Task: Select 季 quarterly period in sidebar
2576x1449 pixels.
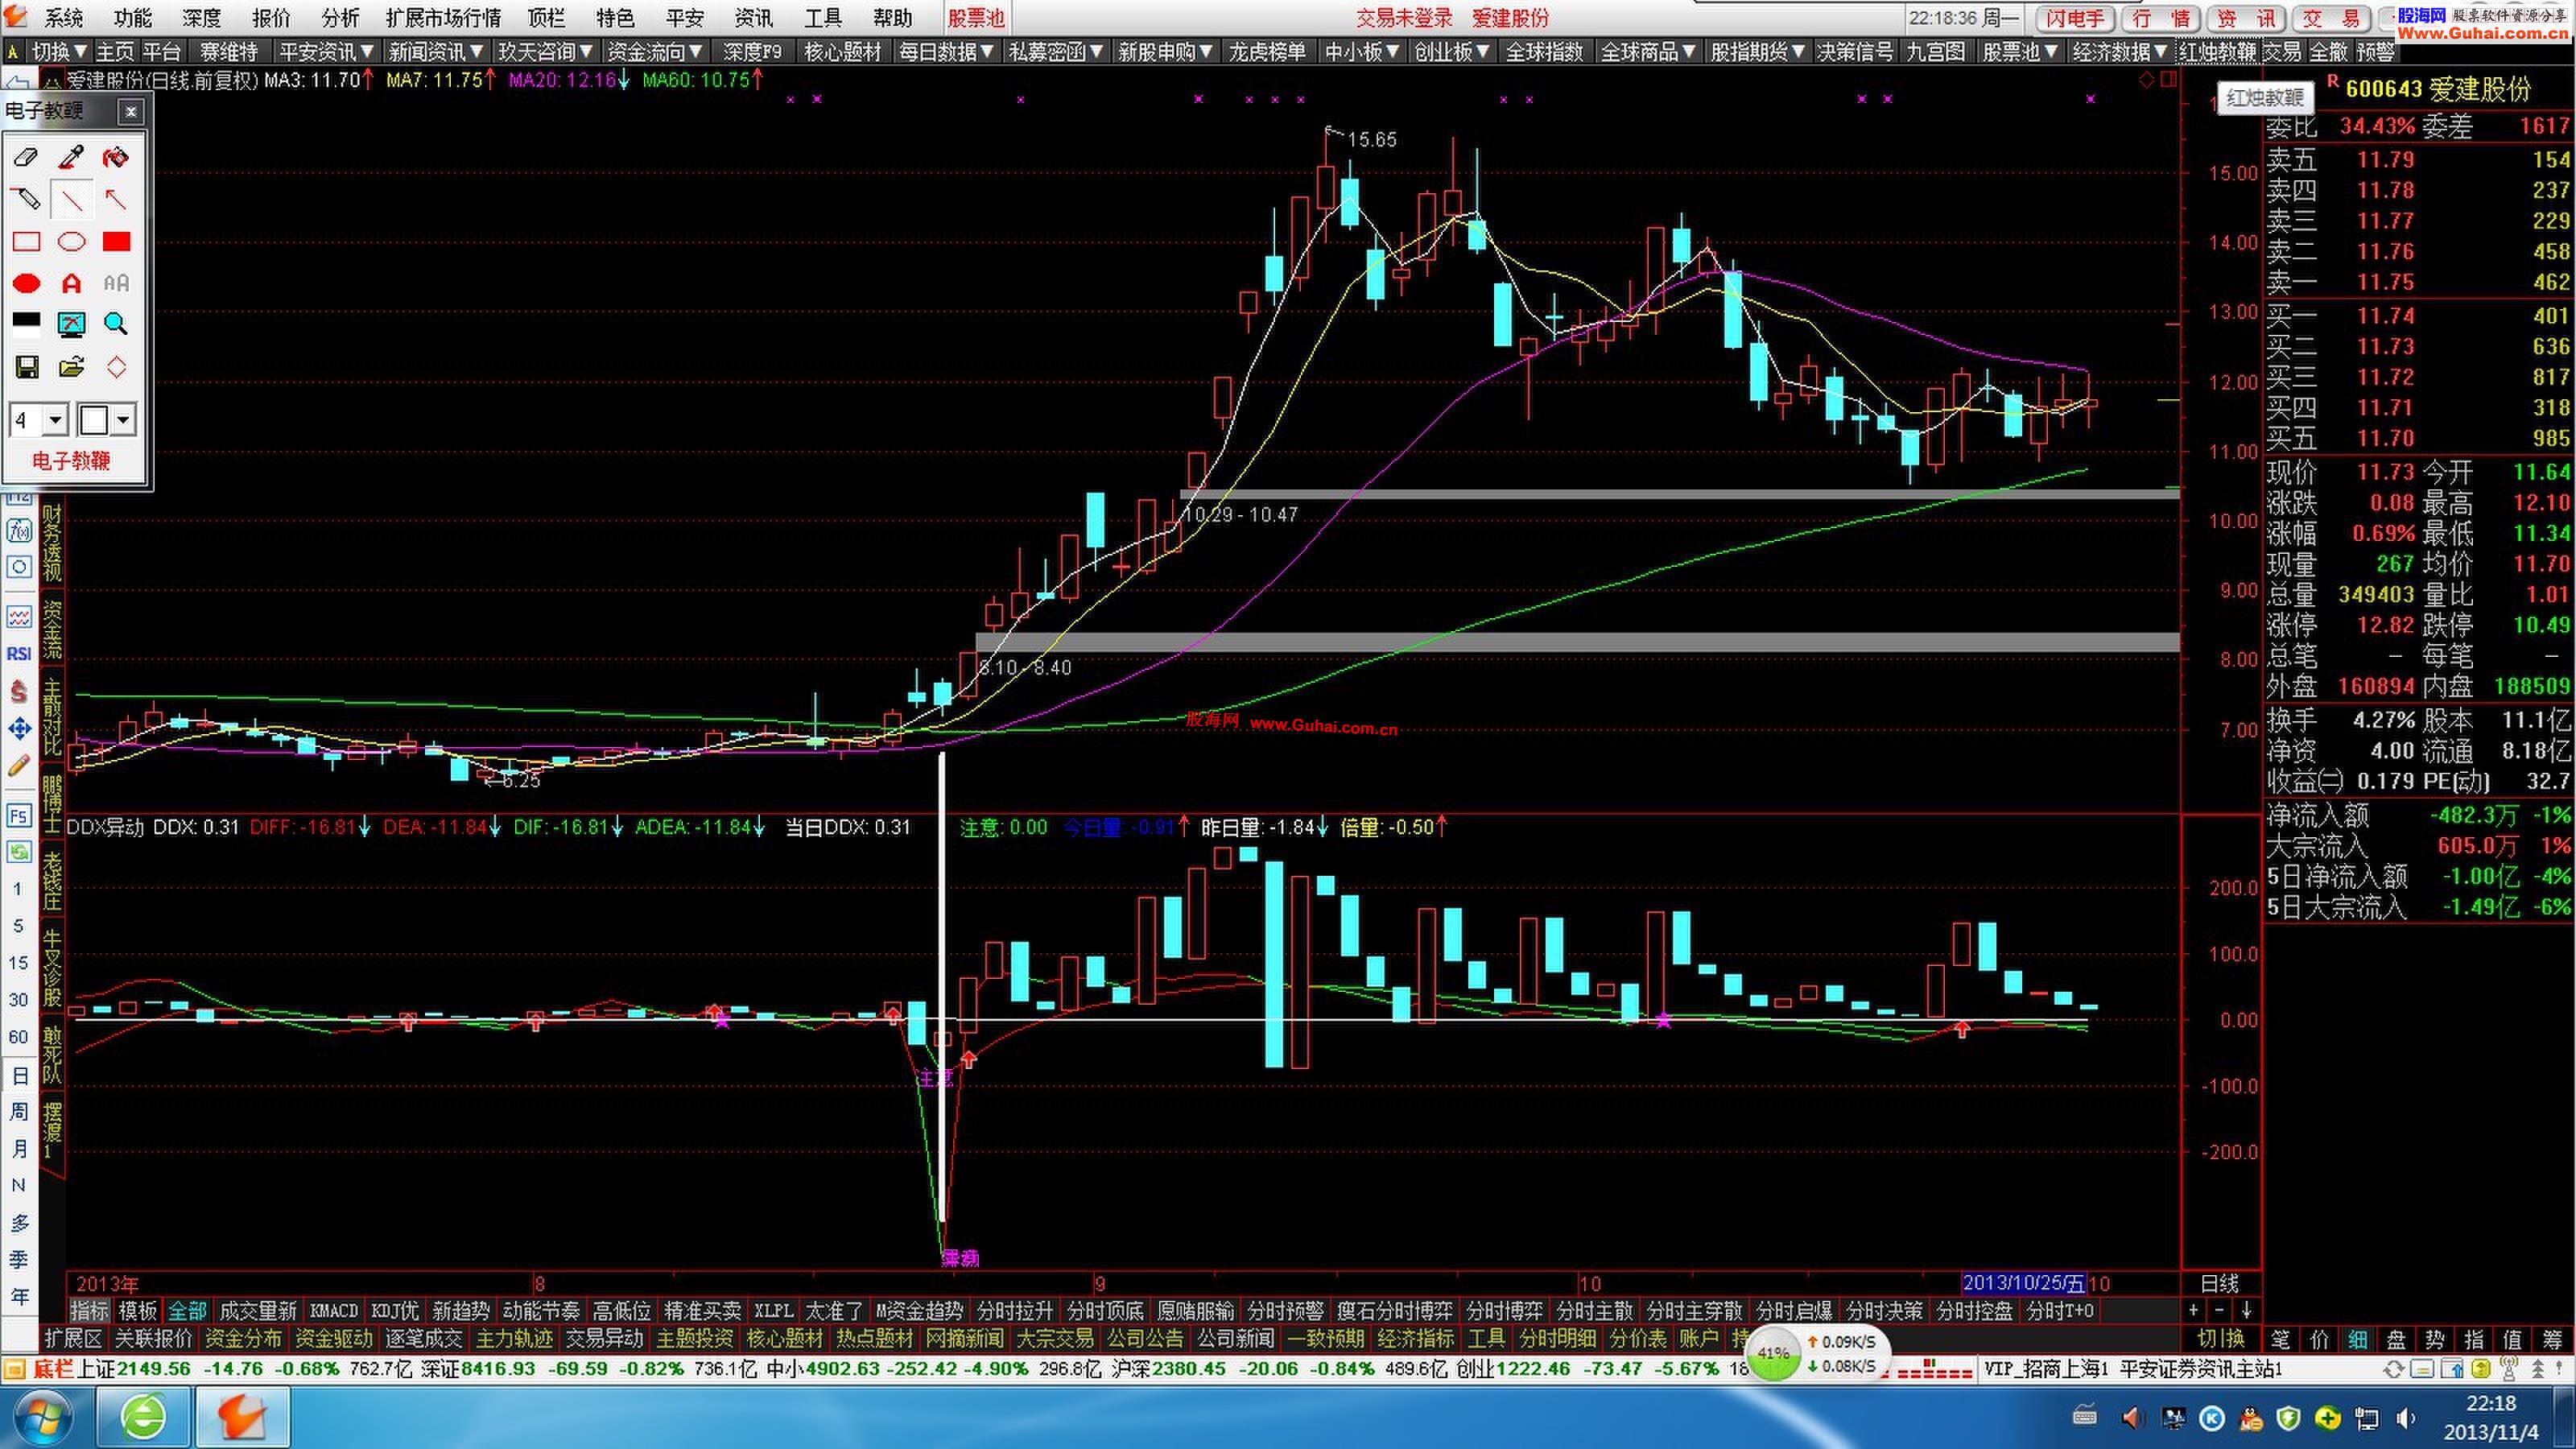Action: pos(18,1260)
